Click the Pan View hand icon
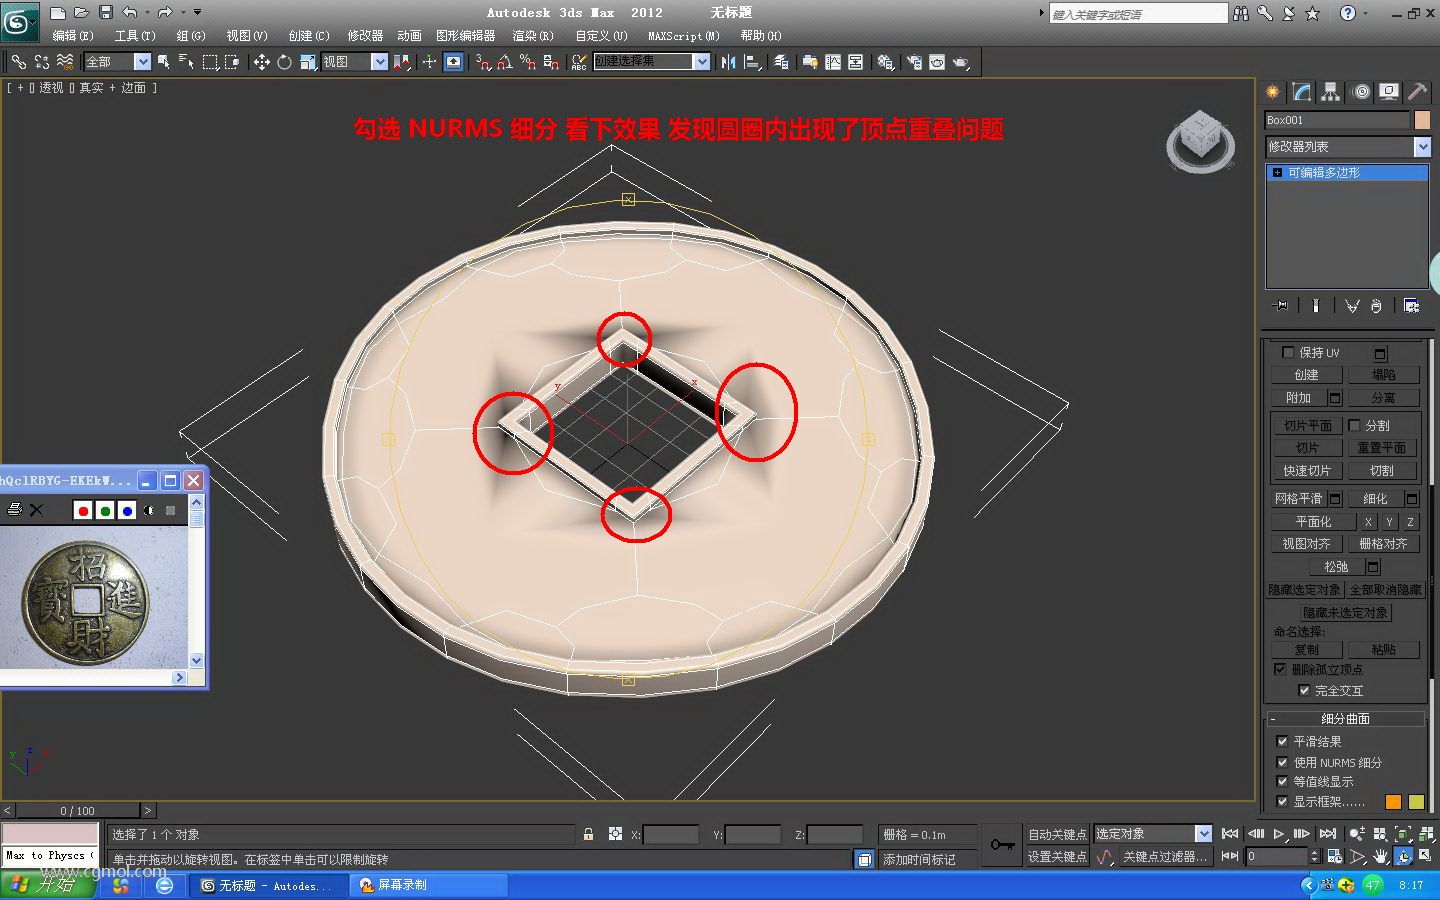1440x900 pixels. pyautogui.click(x=1380, y=856)
